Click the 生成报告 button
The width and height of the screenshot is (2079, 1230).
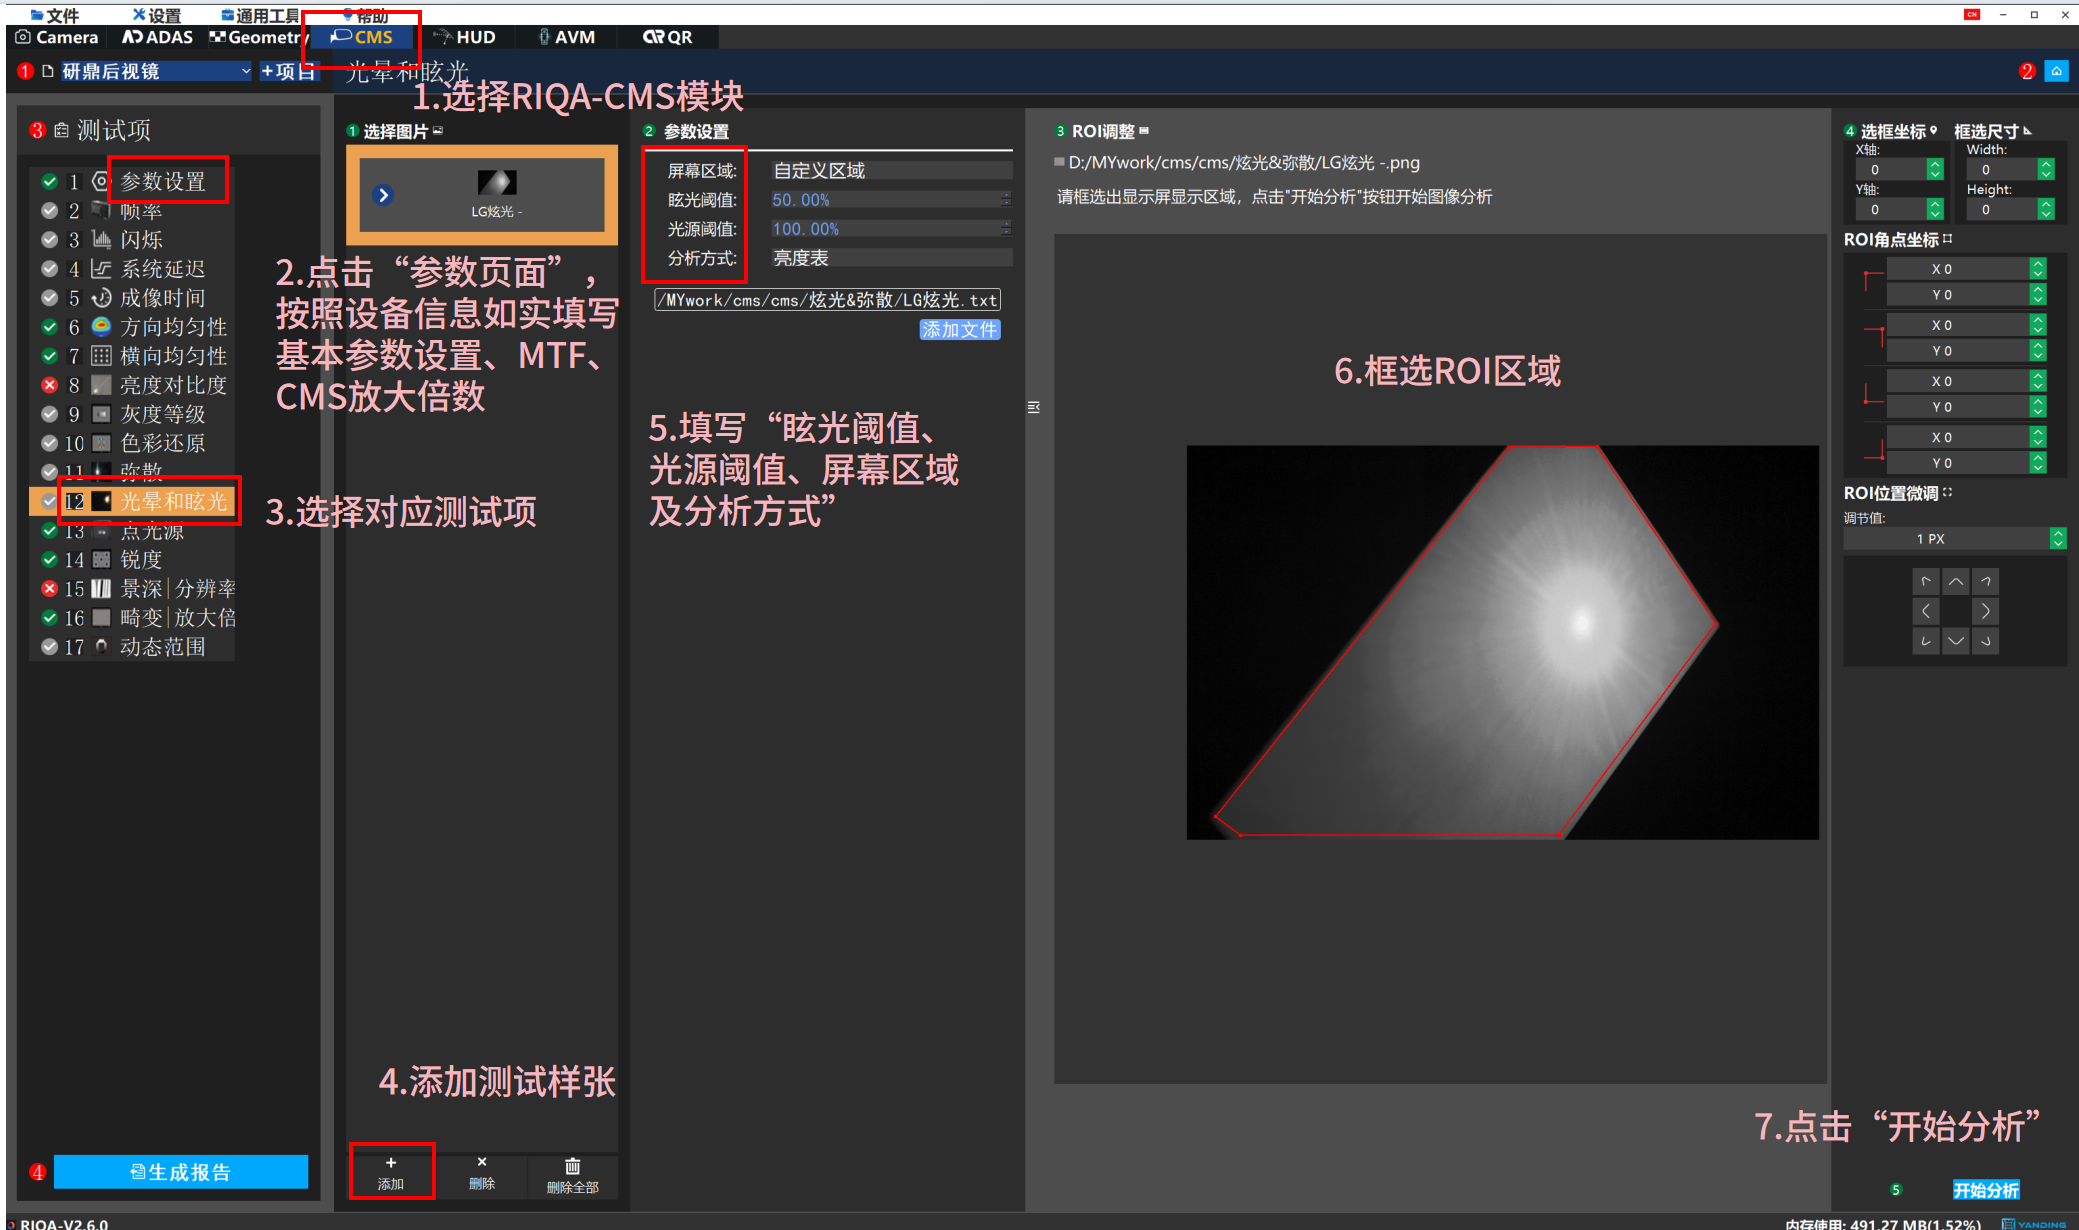[181, 1172]
